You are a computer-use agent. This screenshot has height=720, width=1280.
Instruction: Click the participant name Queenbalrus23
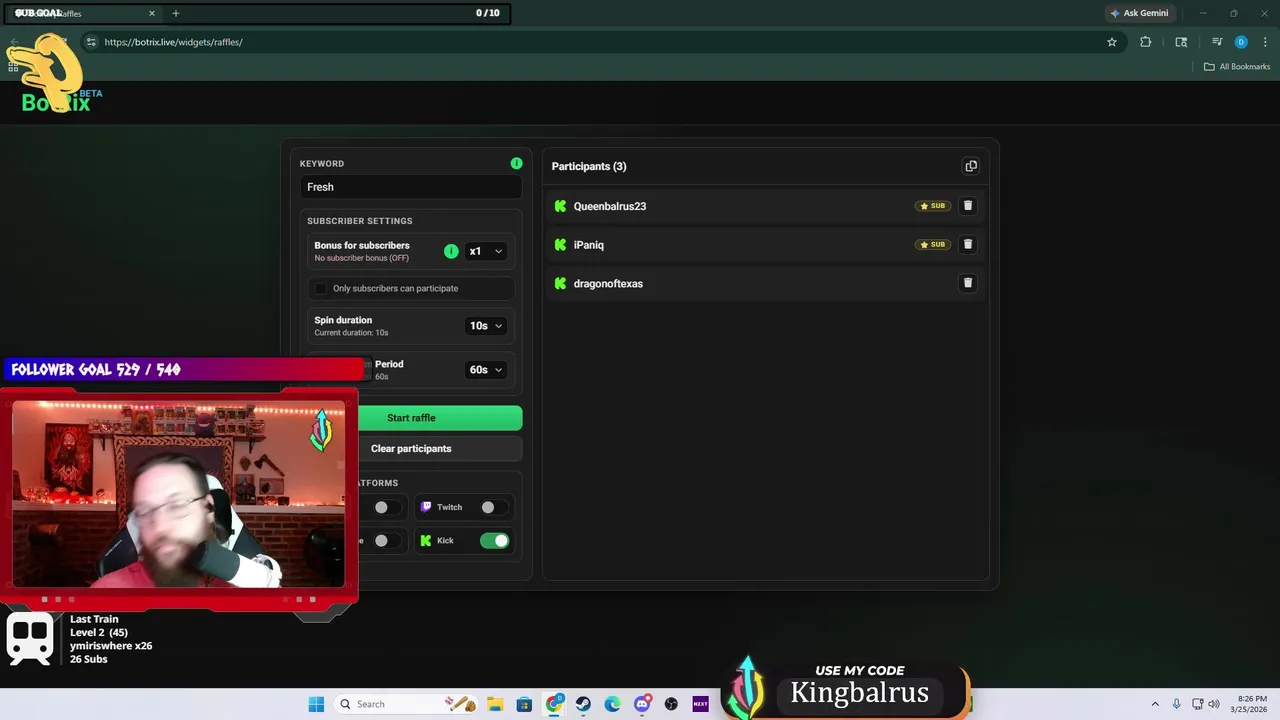point(610,206)
